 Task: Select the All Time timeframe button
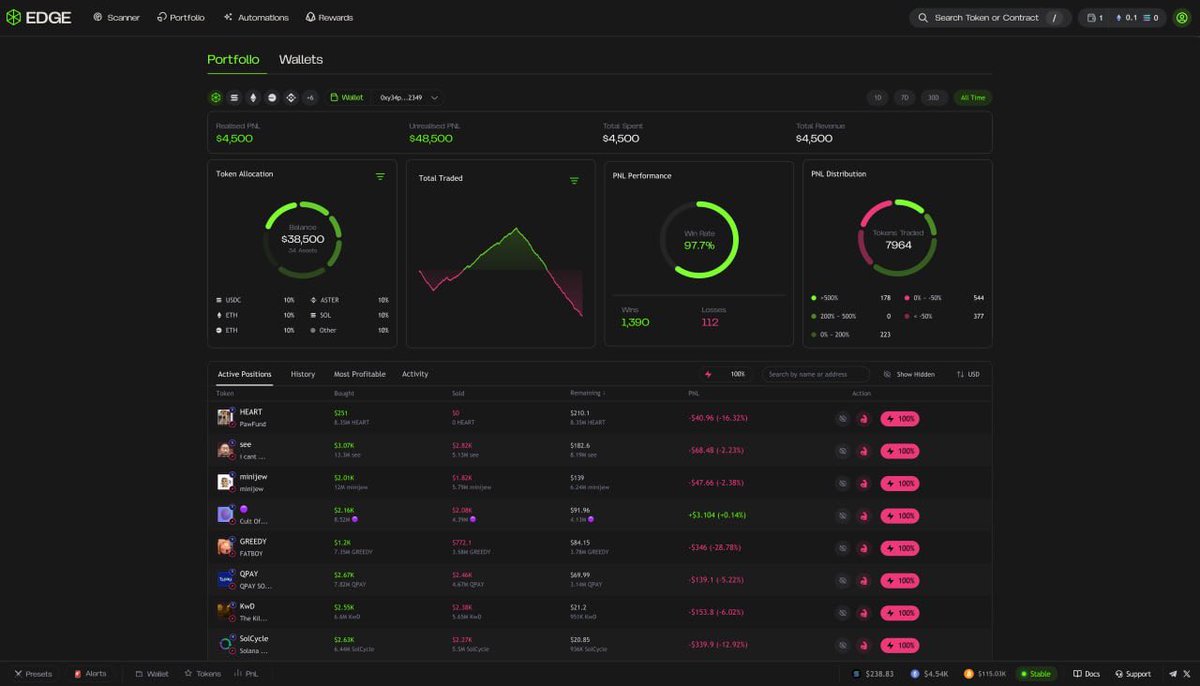click(x=971, y=97)
